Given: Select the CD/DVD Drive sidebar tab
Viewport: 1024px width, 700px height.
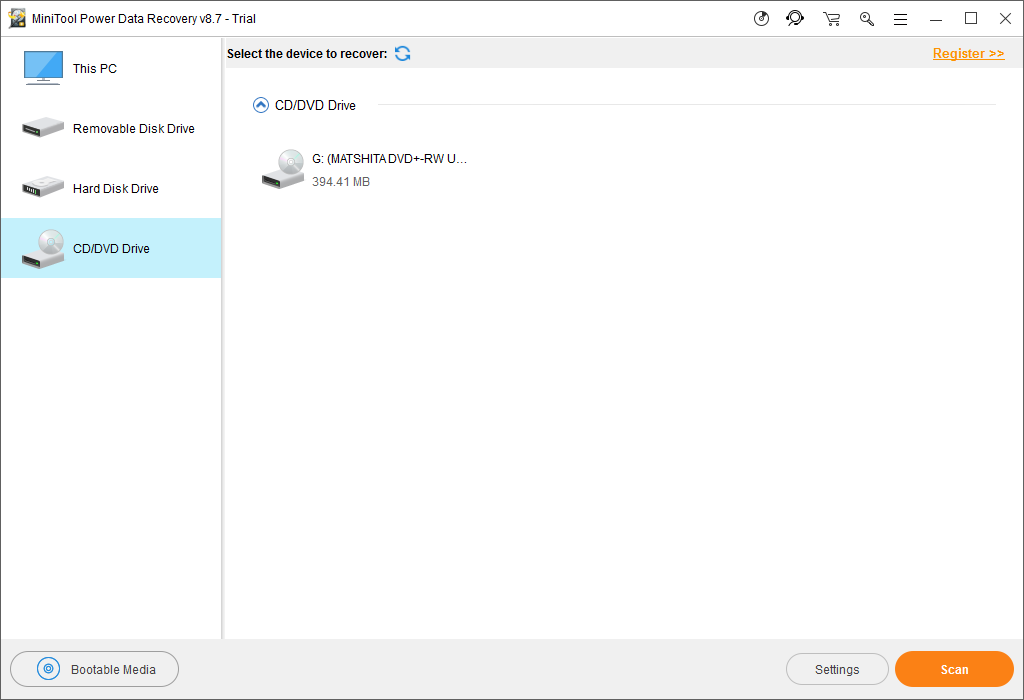Looking at the screenshot, I should [111, 248].
